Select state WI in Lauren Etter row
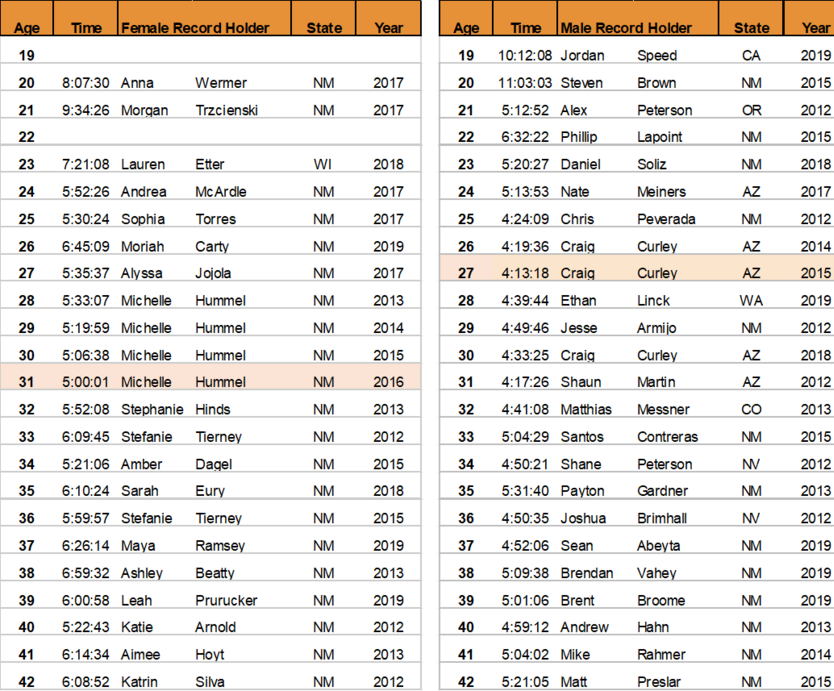The width and height of the screenshot is (834, 691). pyautogui.click(x=322, y=164)
